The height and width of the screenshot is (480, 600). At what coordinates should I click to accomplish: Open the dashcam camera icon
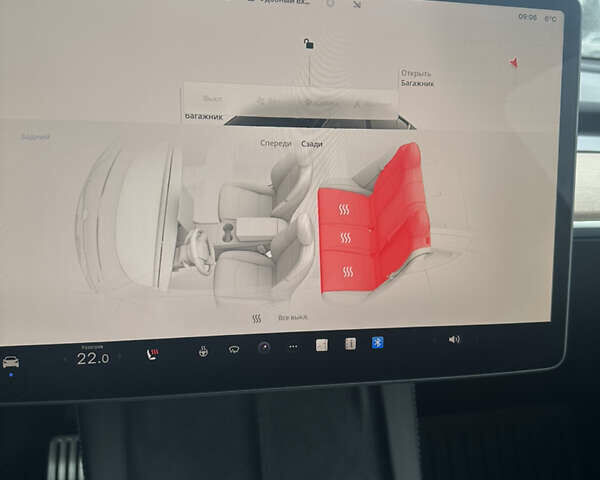[x=264, y=348]
